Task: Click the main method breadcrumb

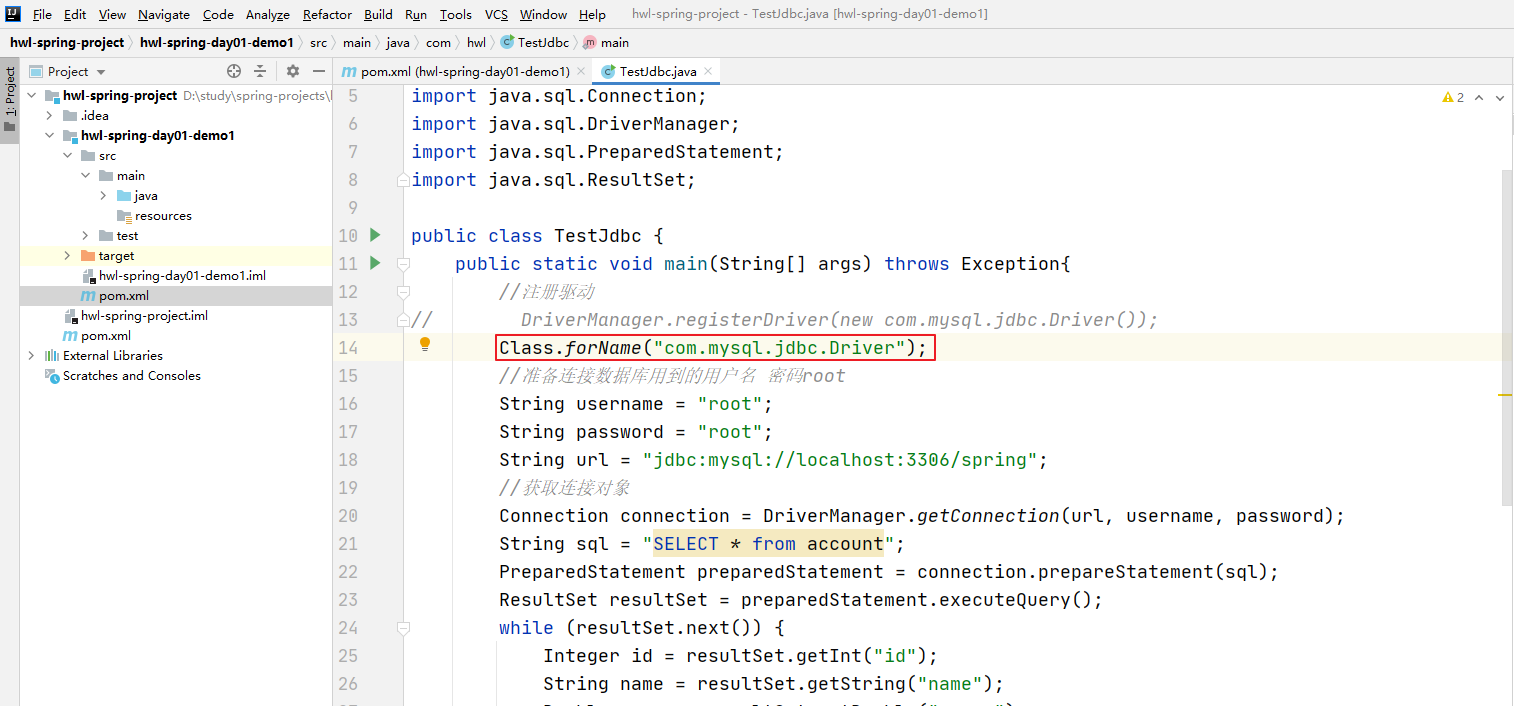Action: coord(606,42)
